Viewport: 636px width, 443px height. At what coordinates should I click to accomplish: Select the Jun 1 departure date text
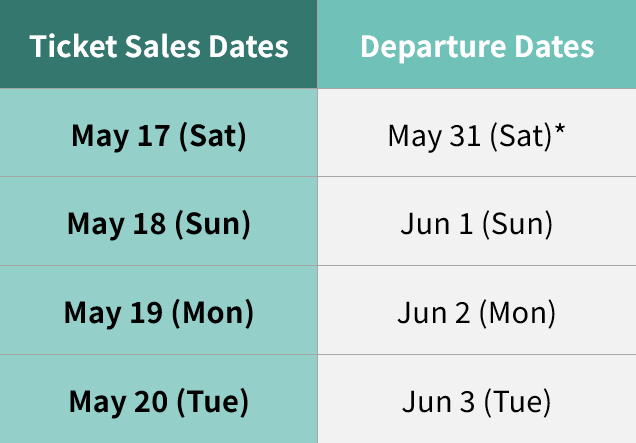[435, 223]
